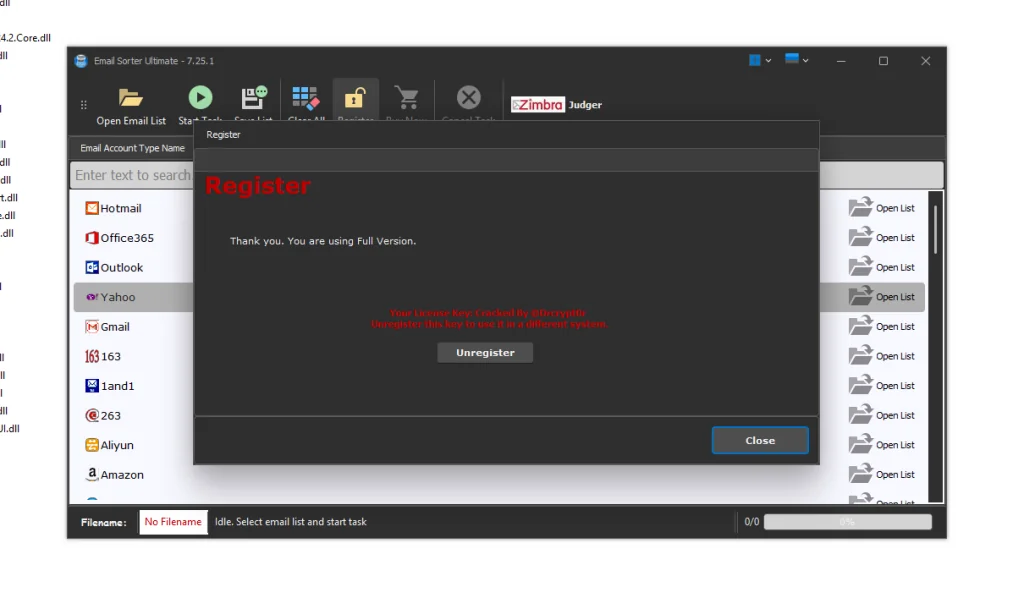Click the Buy Now shopping cart icon
1024x598 pixels.
(406, 97)
